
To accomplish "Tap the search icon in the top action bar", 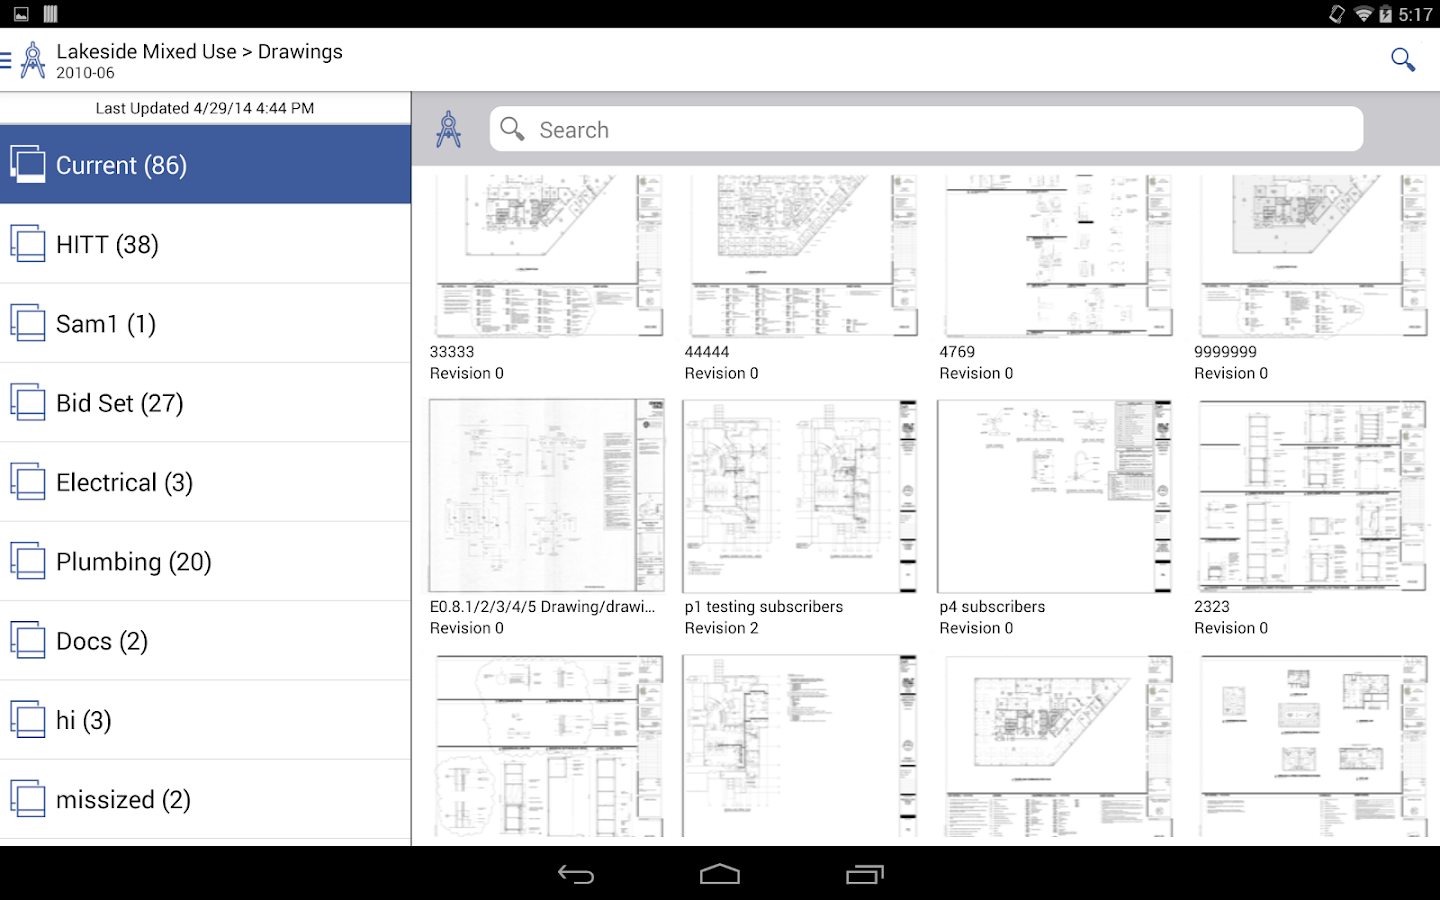I will pos(1403,60).
